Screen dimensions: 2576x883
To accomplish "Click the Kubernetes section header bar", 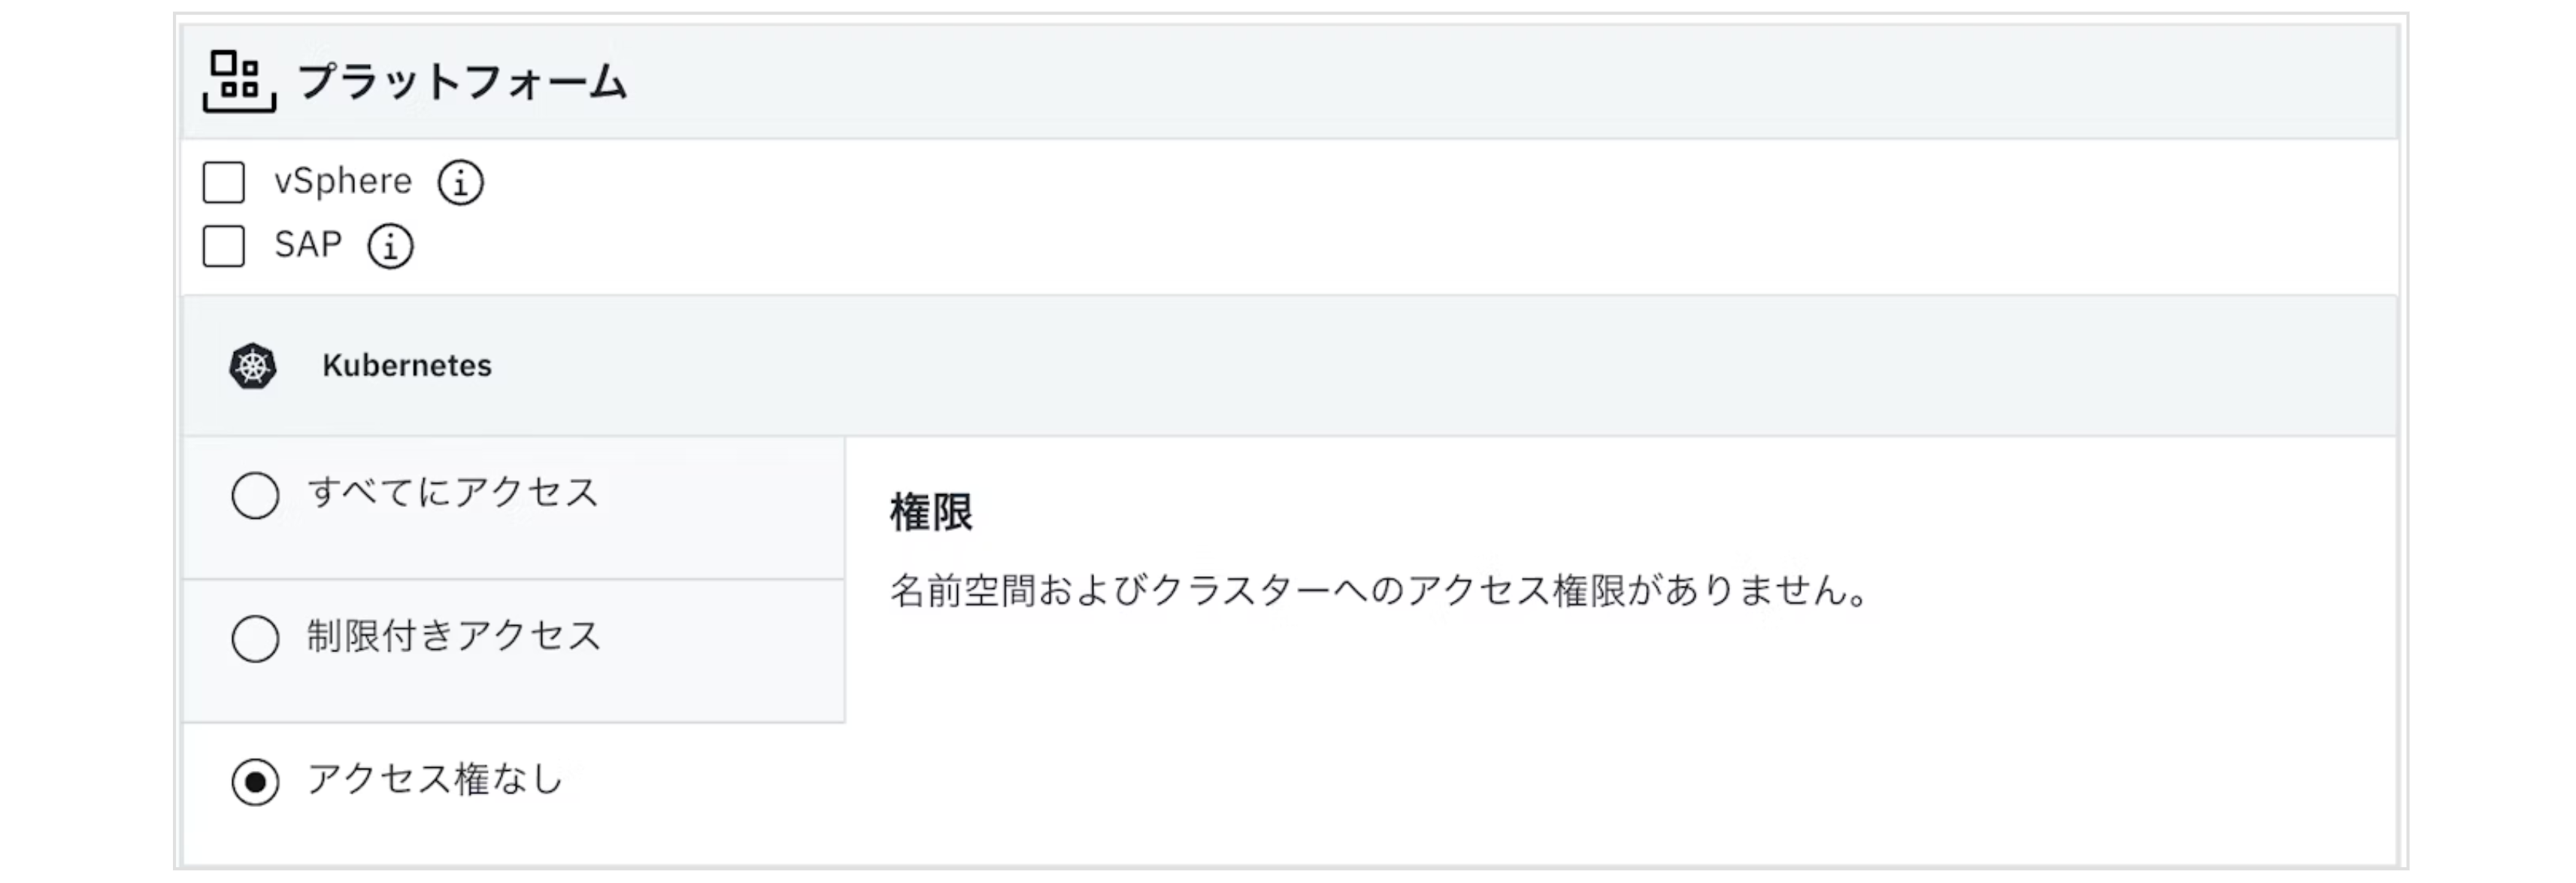I will pos(1400,366).
